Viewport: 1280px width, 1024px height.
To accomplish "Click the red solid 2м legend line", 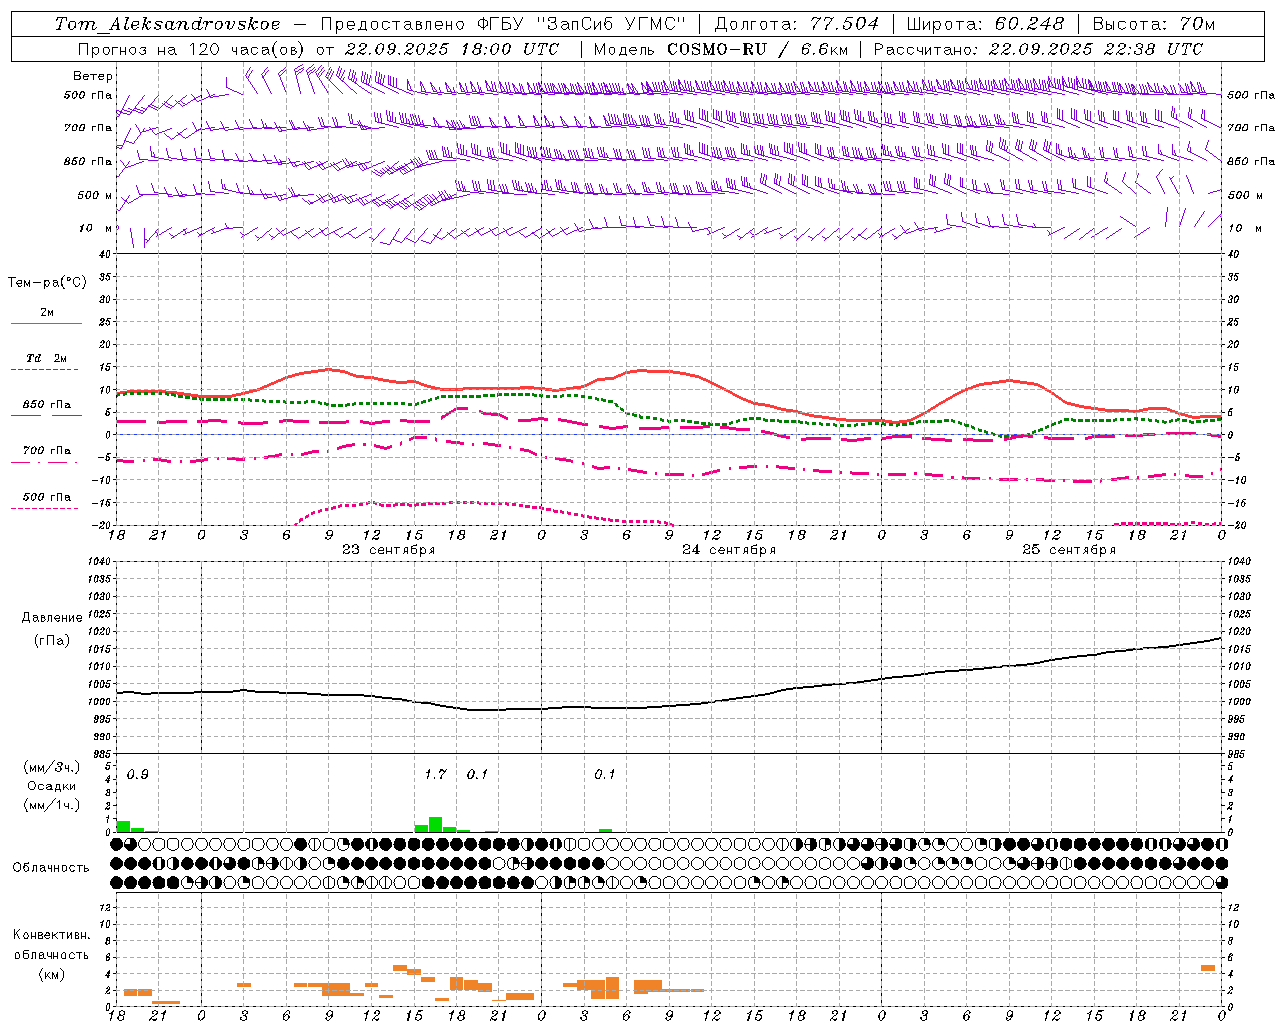I will coord(46,324).
